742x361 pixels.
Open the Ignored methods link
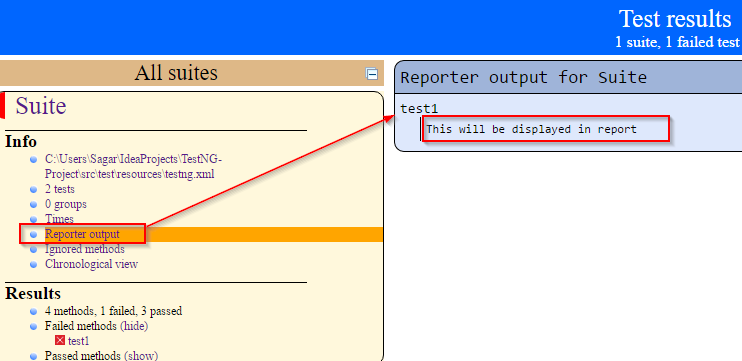(x=85, y=249)
